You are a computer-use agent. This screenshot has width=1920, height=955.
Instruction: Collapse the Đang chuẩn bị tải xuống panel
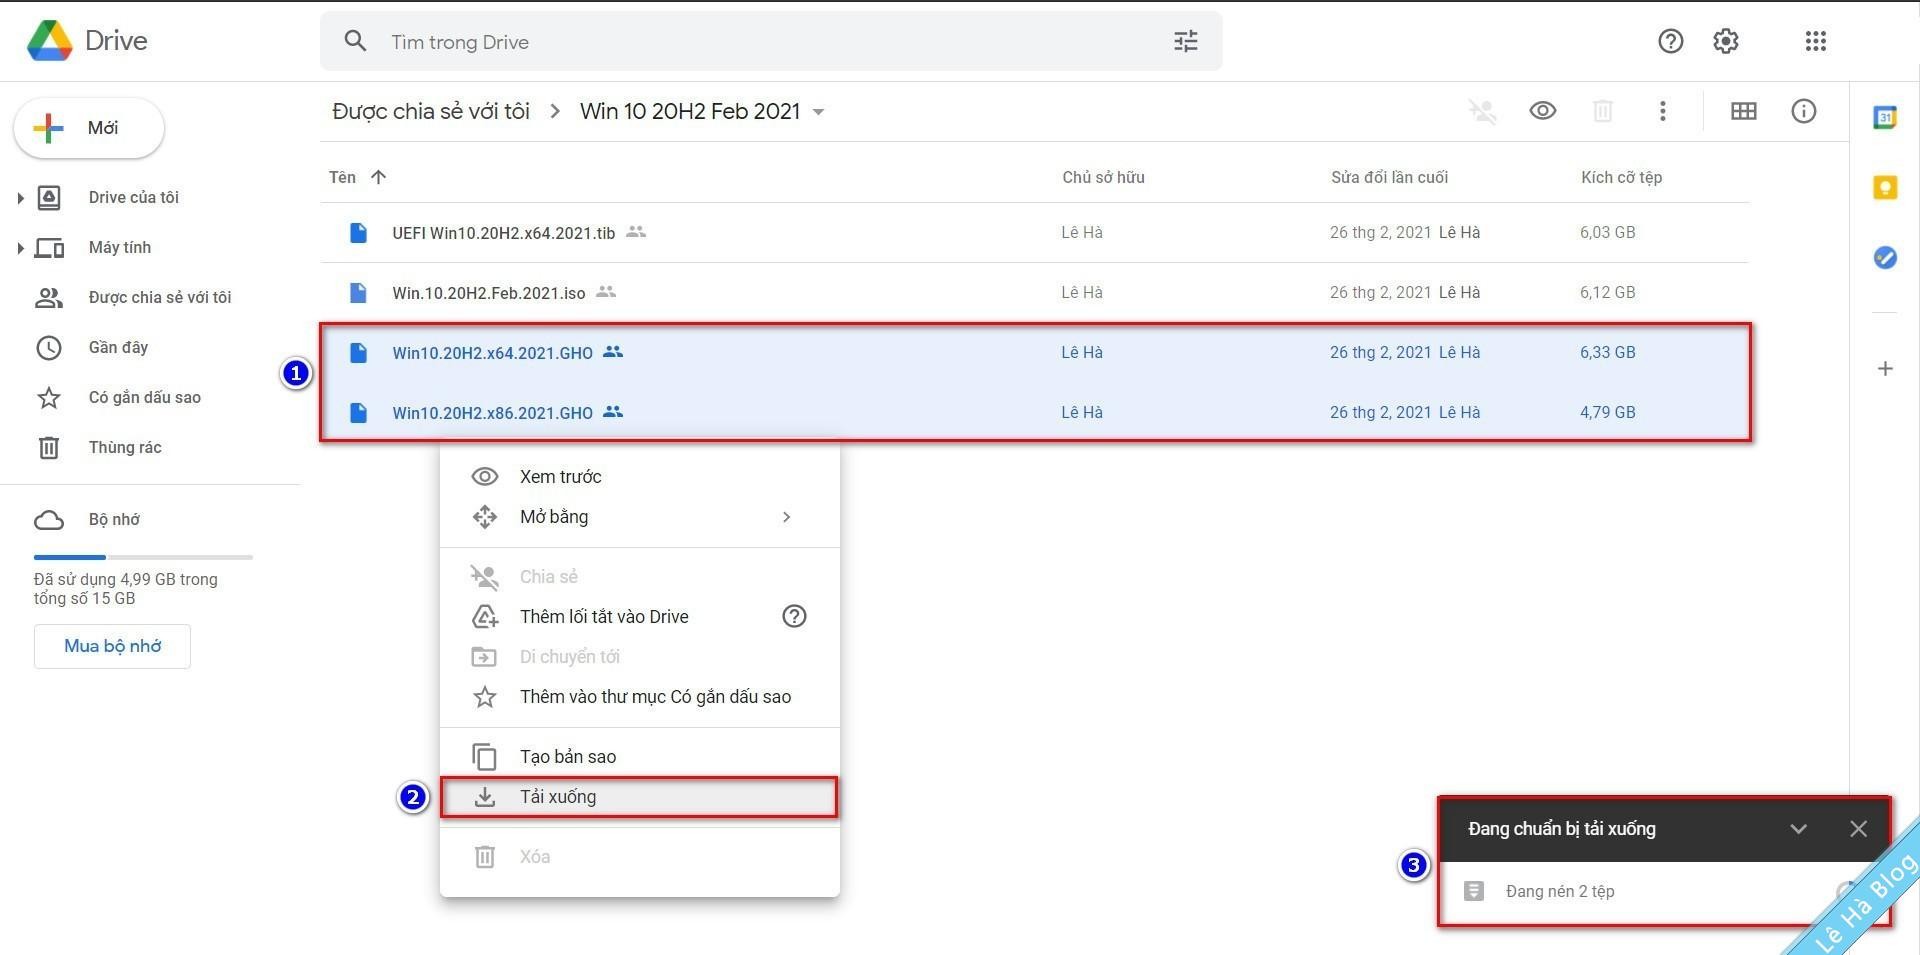(x=1799, y=828)
